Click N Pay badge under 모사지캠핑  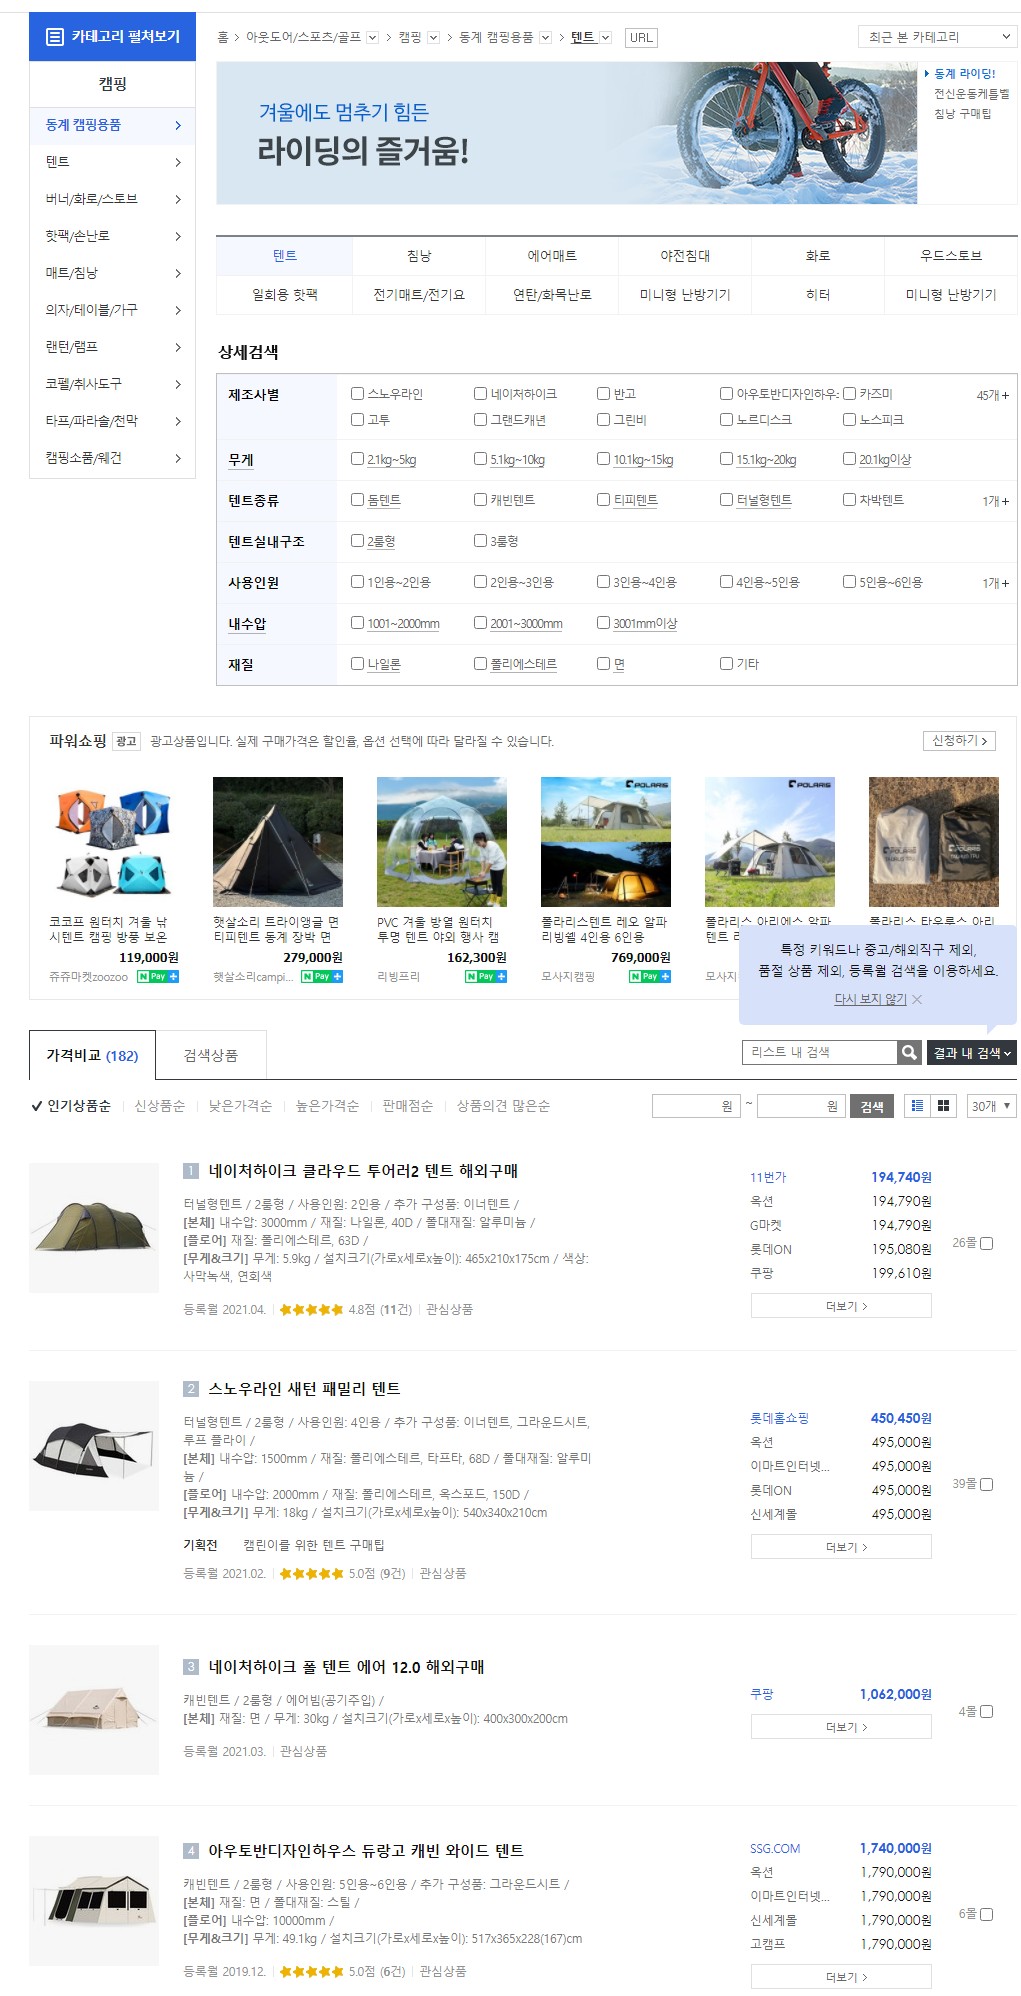click(649, 976)
